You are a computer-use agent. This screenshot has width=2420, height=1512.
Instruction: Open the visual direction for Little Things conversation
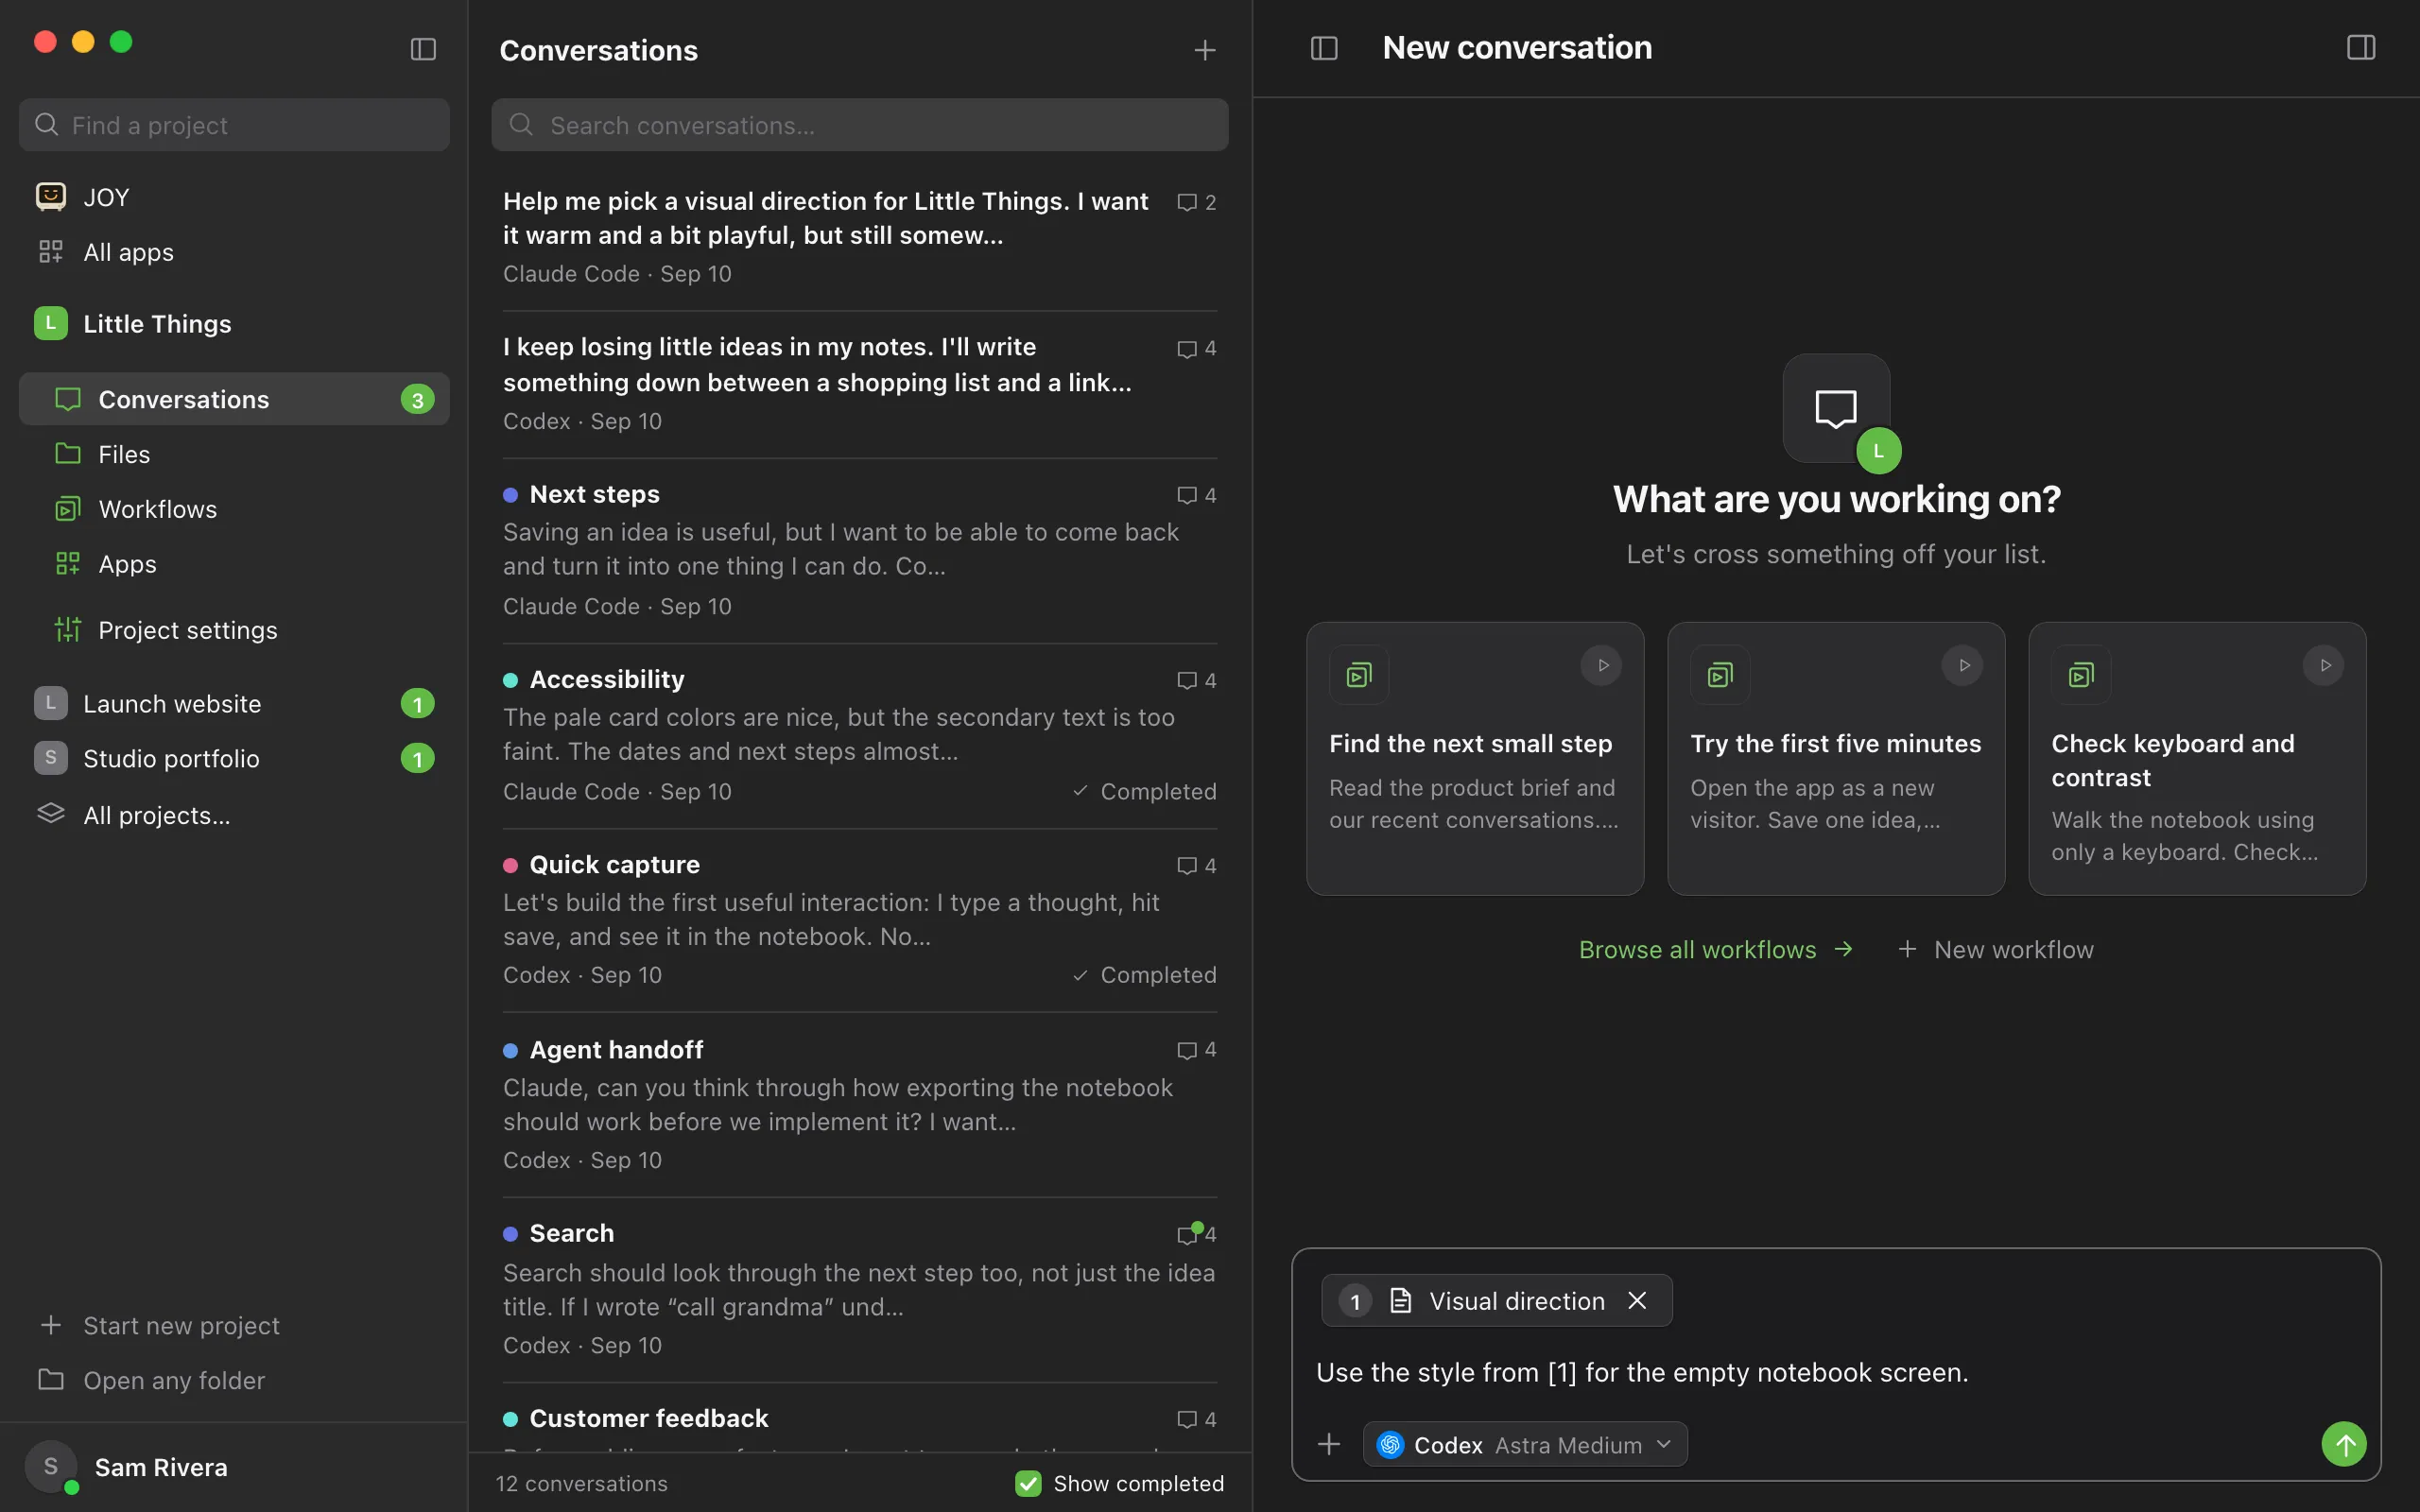tap(860, 237)
